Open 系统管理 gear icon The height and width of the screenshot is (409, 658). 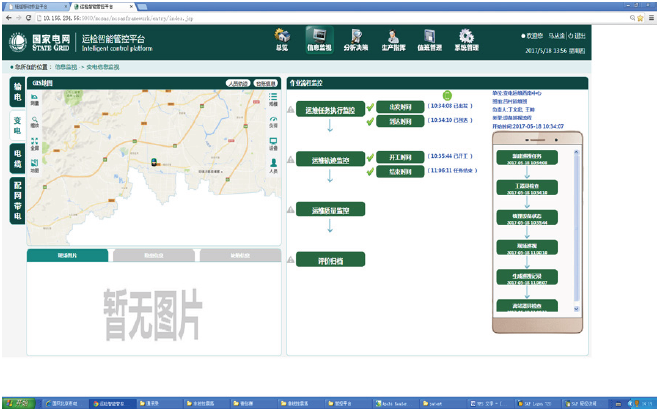click(464, 38)
